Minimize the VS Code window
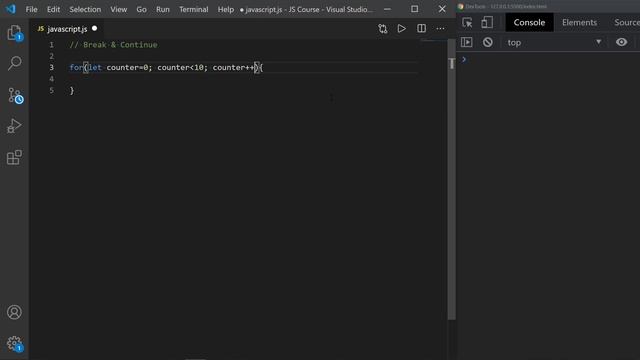 tap(387, 9)
